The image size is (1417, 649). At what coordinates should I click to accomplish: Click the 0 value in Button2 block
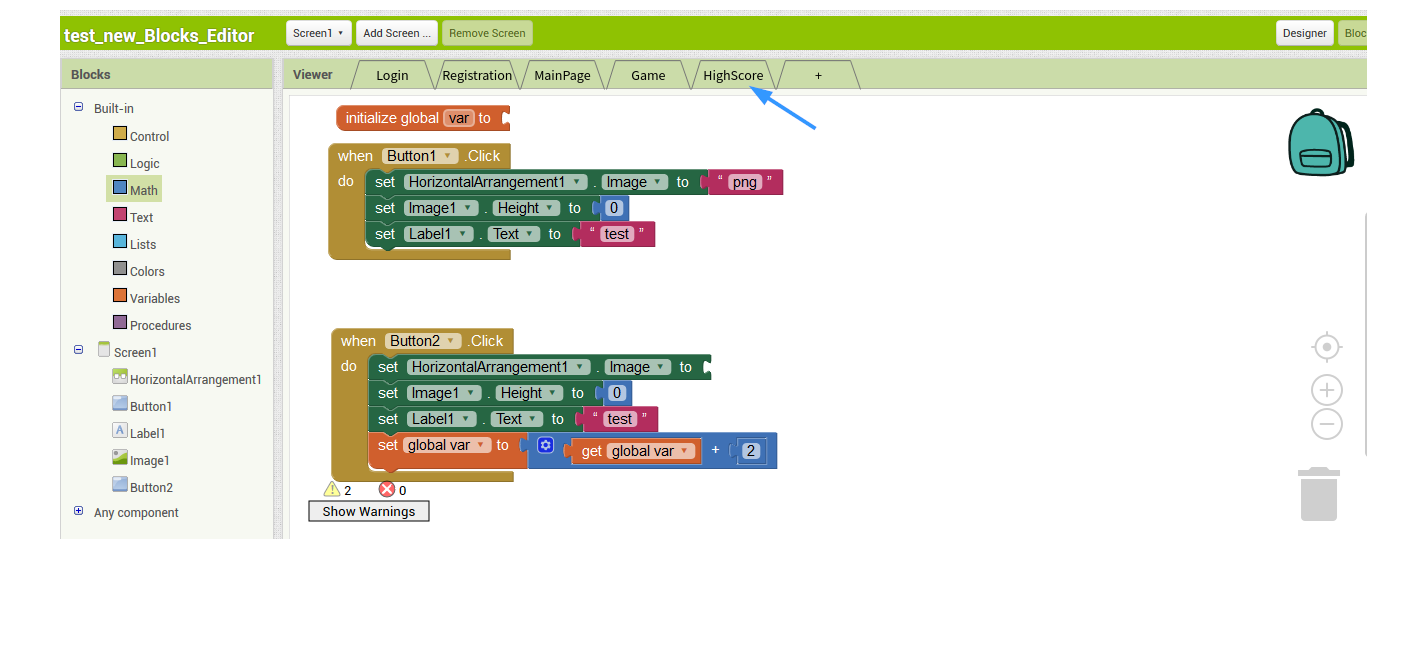pos(616,393)
